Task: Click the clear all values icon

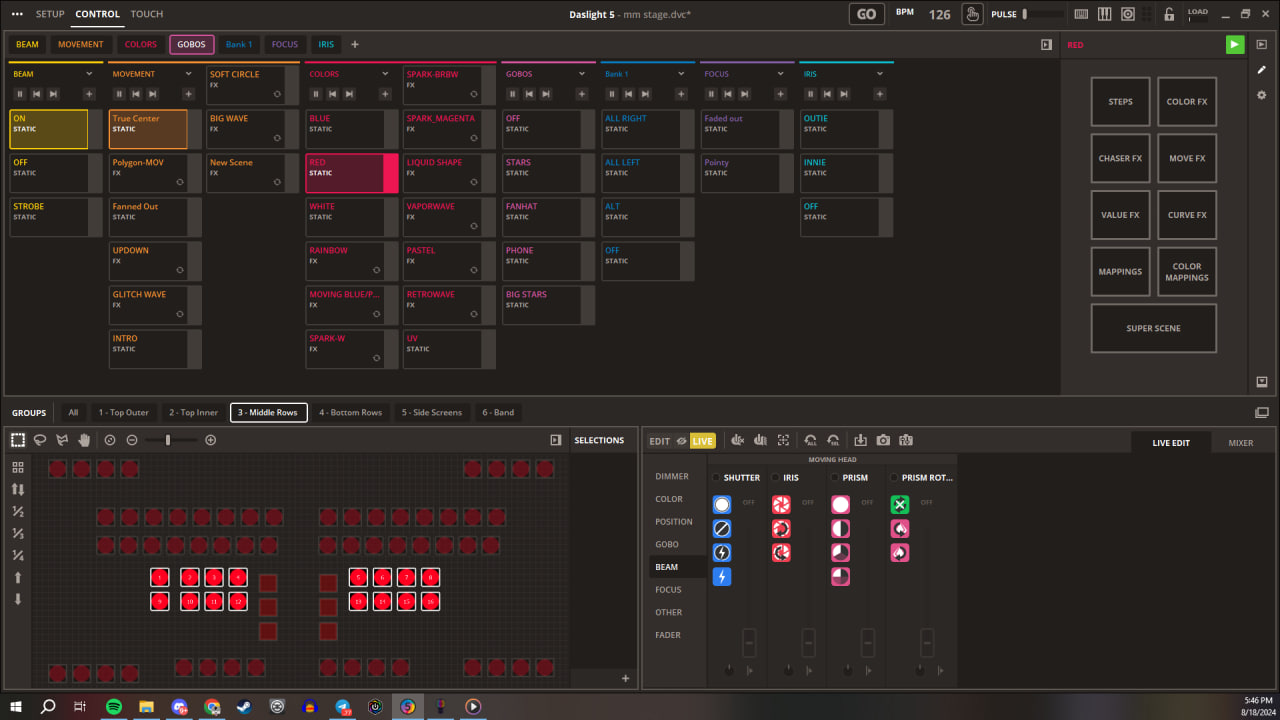Action: pyautogui.click(x=811, y=440)
